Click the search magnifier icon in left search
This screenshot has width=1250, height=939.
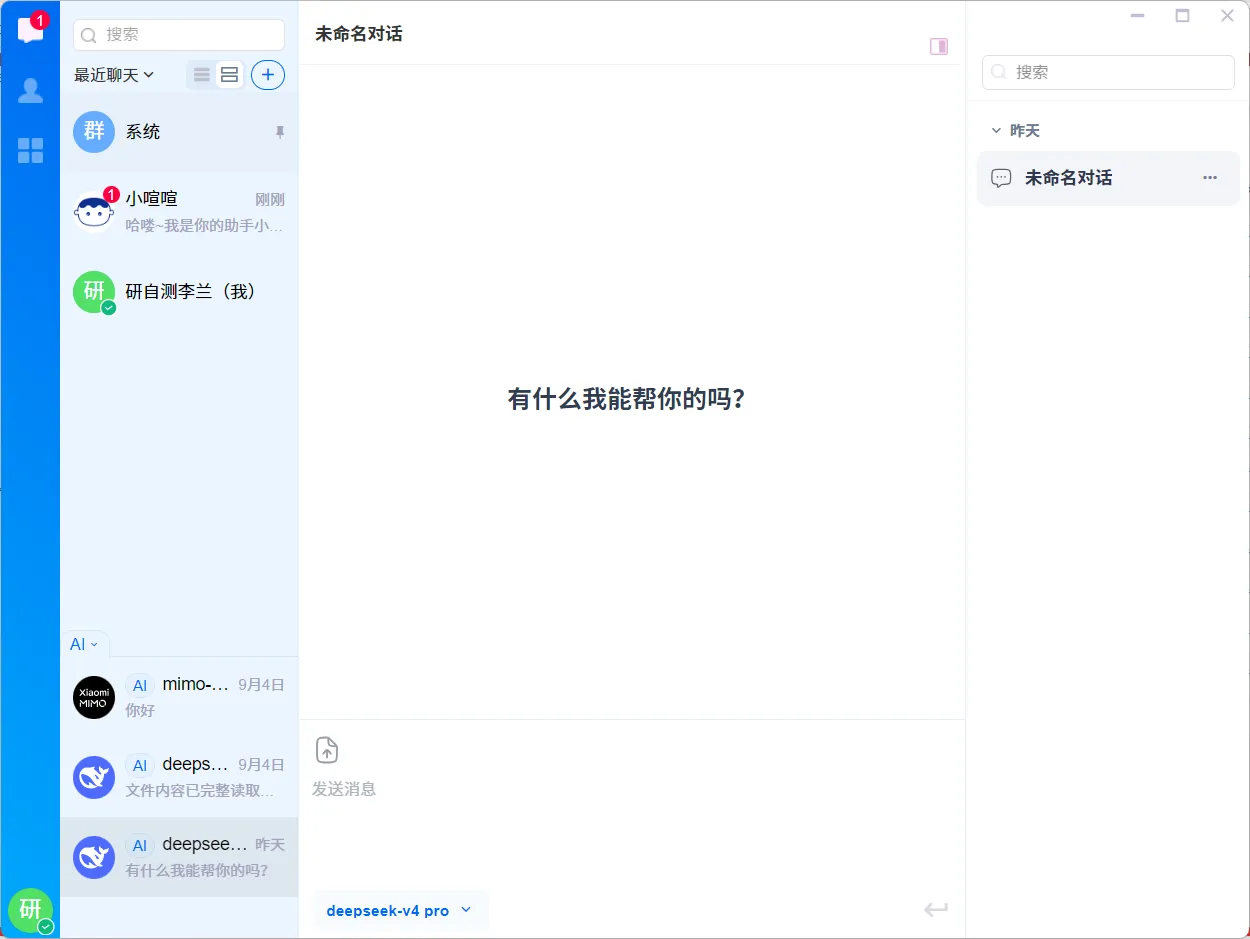(89, 35)
